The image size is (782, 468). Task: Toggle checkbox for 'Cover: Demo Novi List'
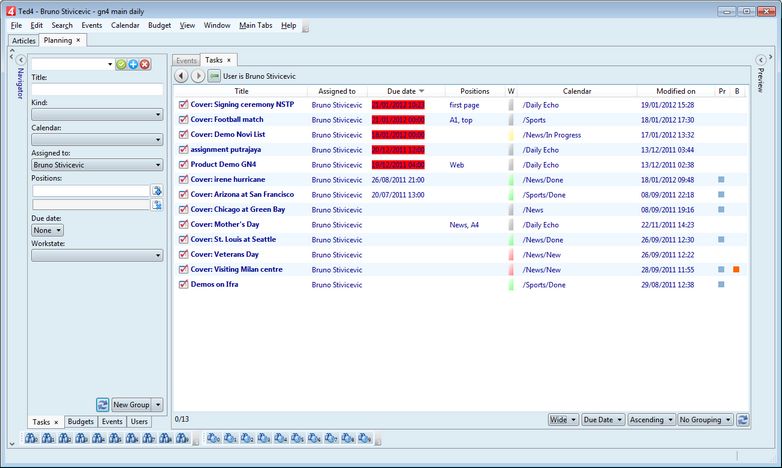[x=184, y=135]
